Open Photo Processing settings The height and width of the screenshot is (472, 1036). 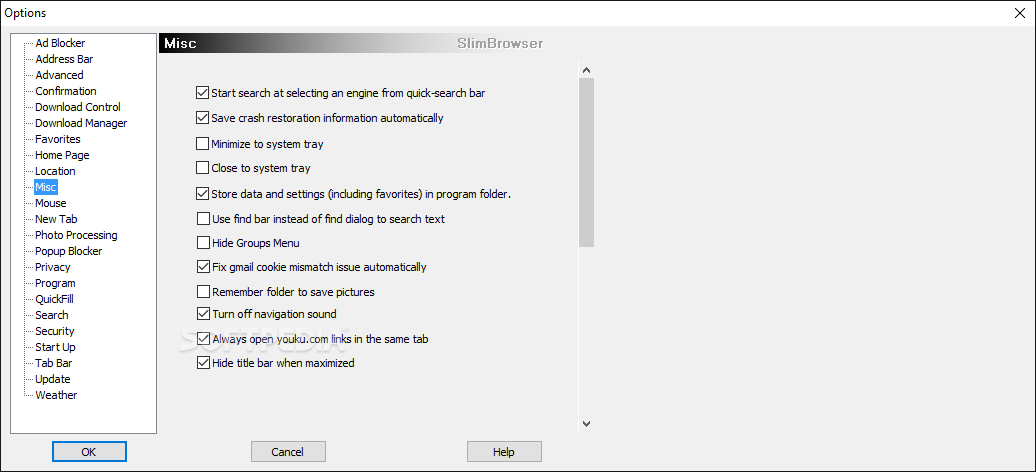[76, 235]
